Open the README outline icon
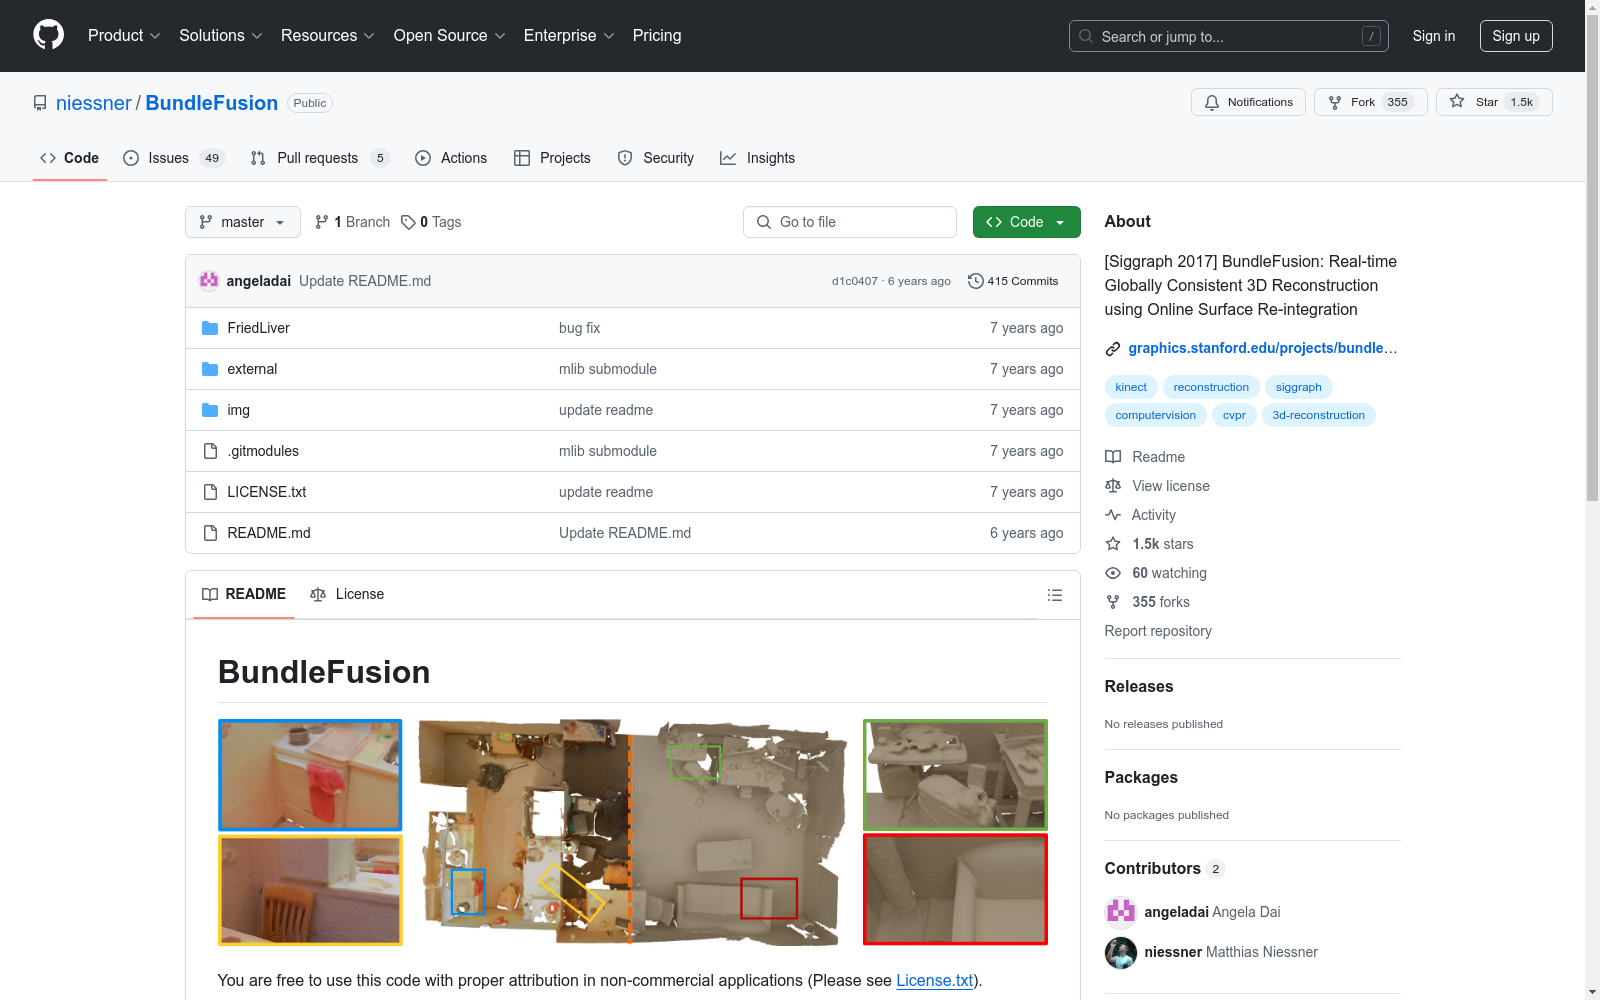1600x1000 pixels. coord(1054,595)
